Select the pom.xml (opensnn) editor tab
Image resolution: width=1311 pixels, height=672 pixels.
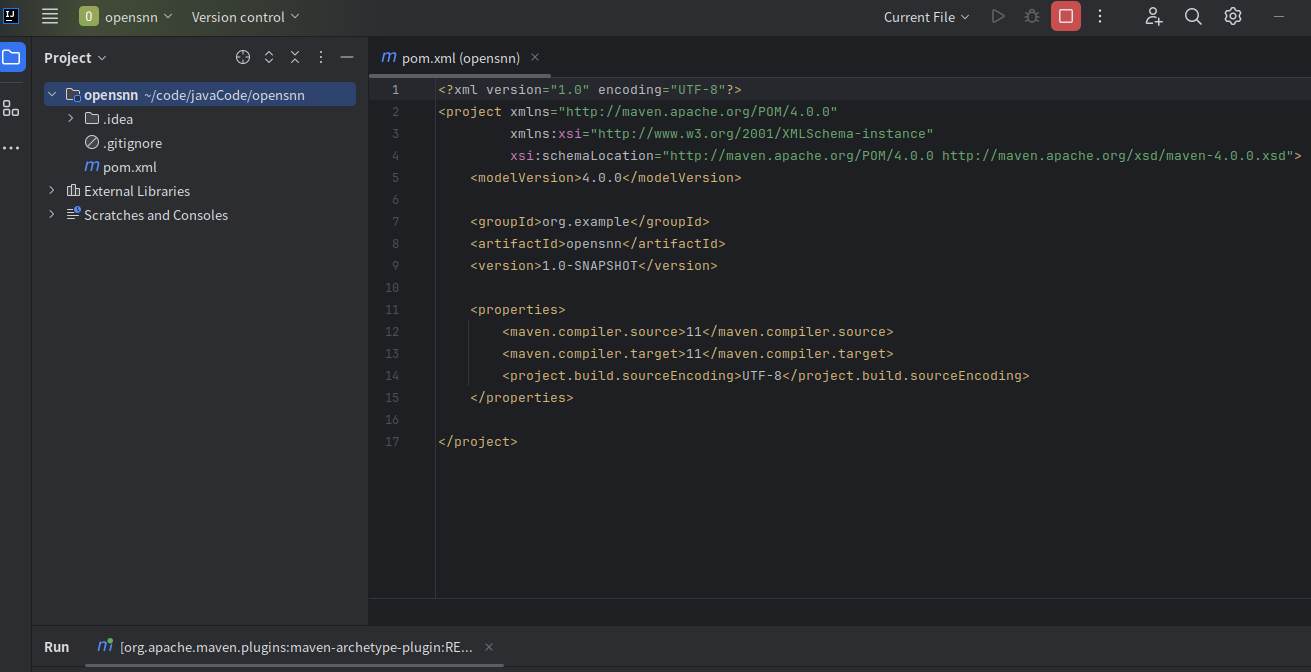(x=451, y=58)
